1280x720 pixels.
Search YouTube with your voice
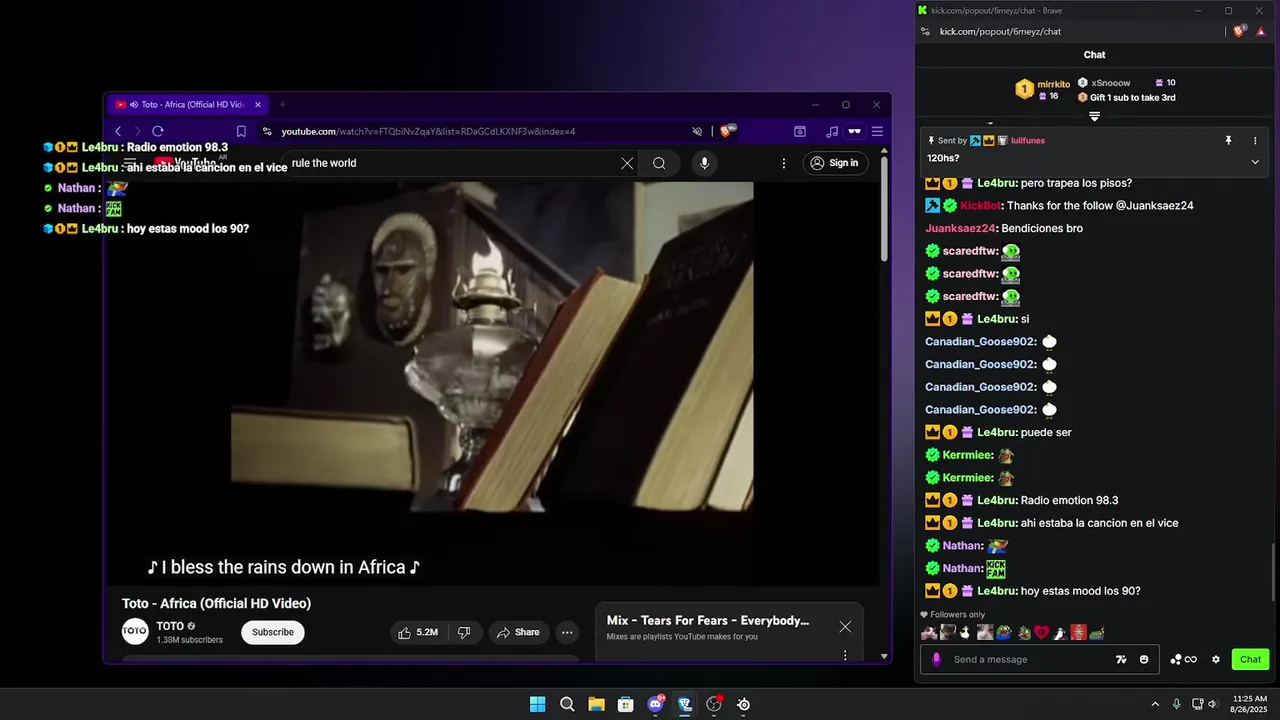coord(704,163)
